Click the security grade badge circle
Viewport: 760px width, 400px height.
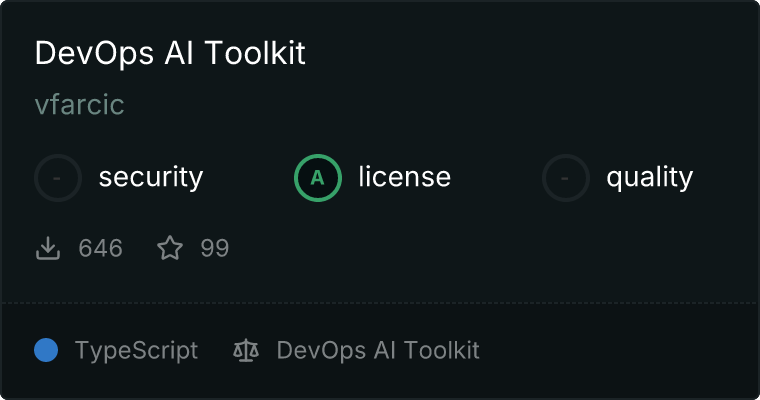[x=58, y=178]
